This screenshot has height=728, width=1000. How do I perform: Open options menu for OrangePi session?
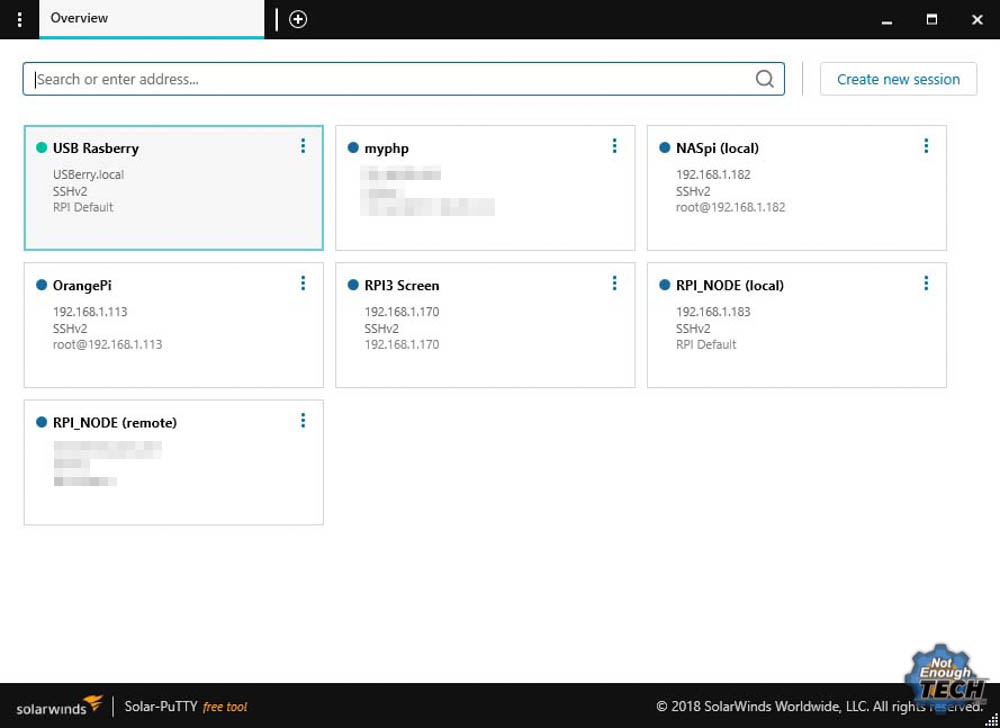[303, 283]
